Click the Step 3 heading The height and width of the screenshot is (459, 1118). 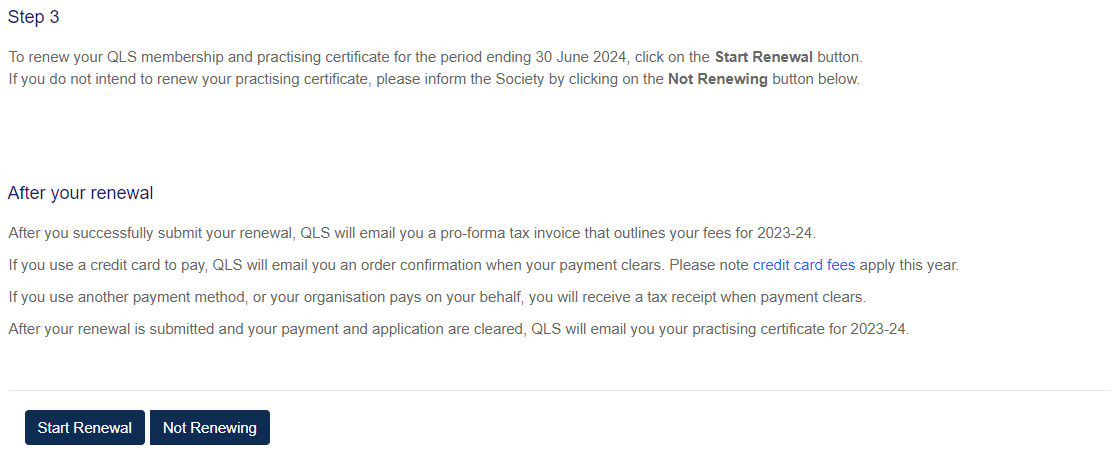pyautogui.click(x=34, y=17)
